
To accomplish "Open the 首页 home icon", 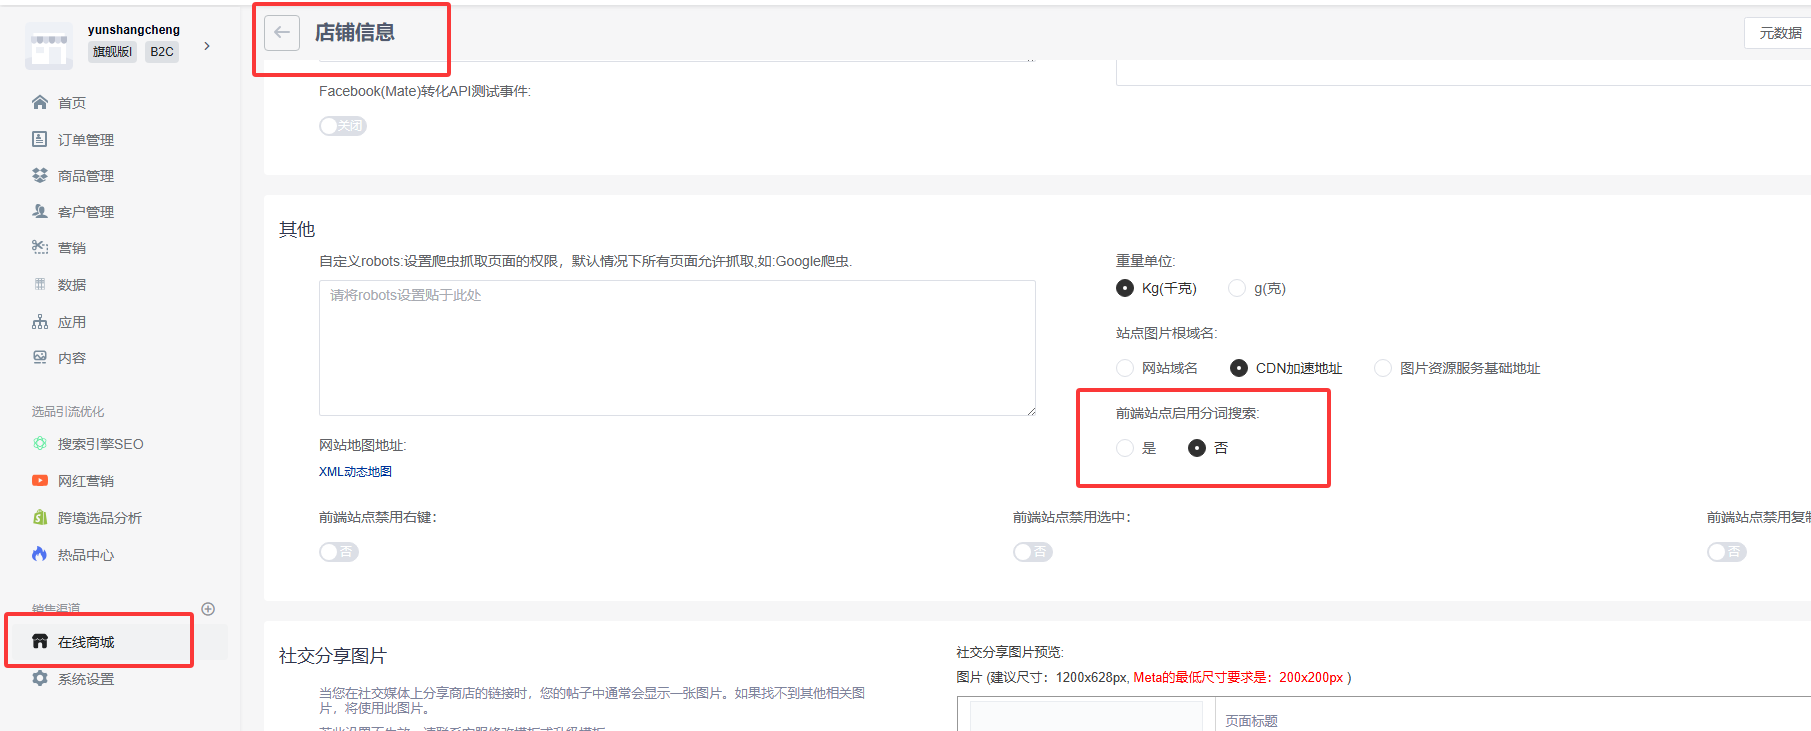I will (40, 102).
